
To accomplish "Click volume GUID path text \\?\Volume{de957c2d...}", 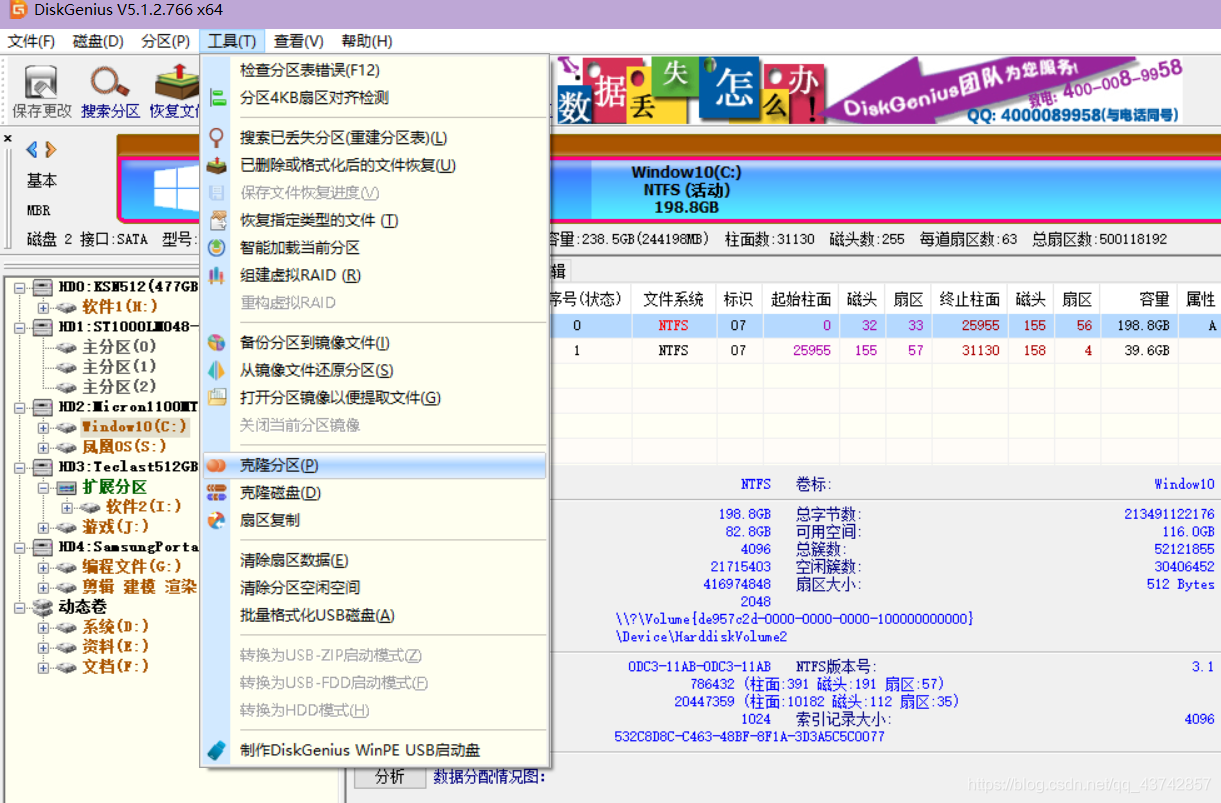I will pos(795,619).
